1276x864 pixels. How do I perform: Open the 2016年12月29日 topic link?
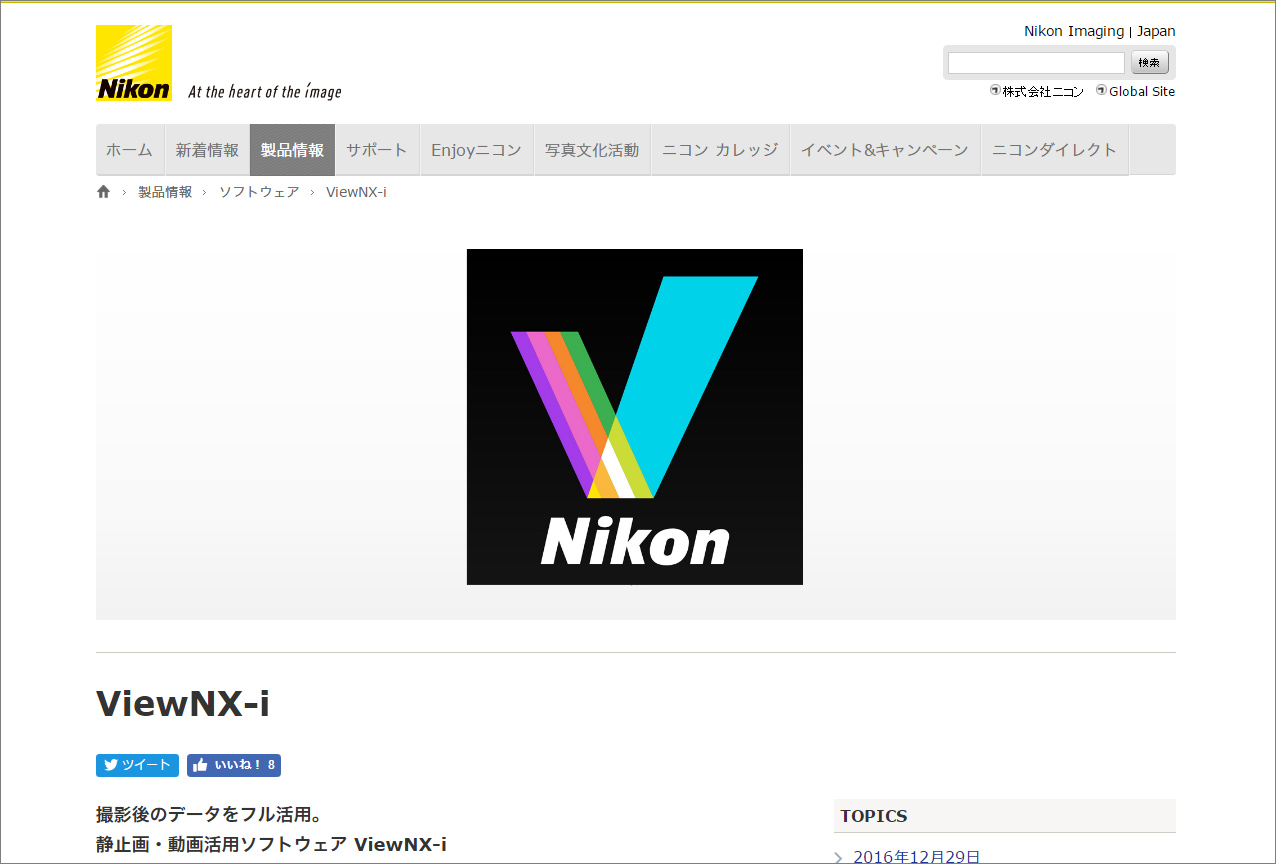click(x=917, y=856)
